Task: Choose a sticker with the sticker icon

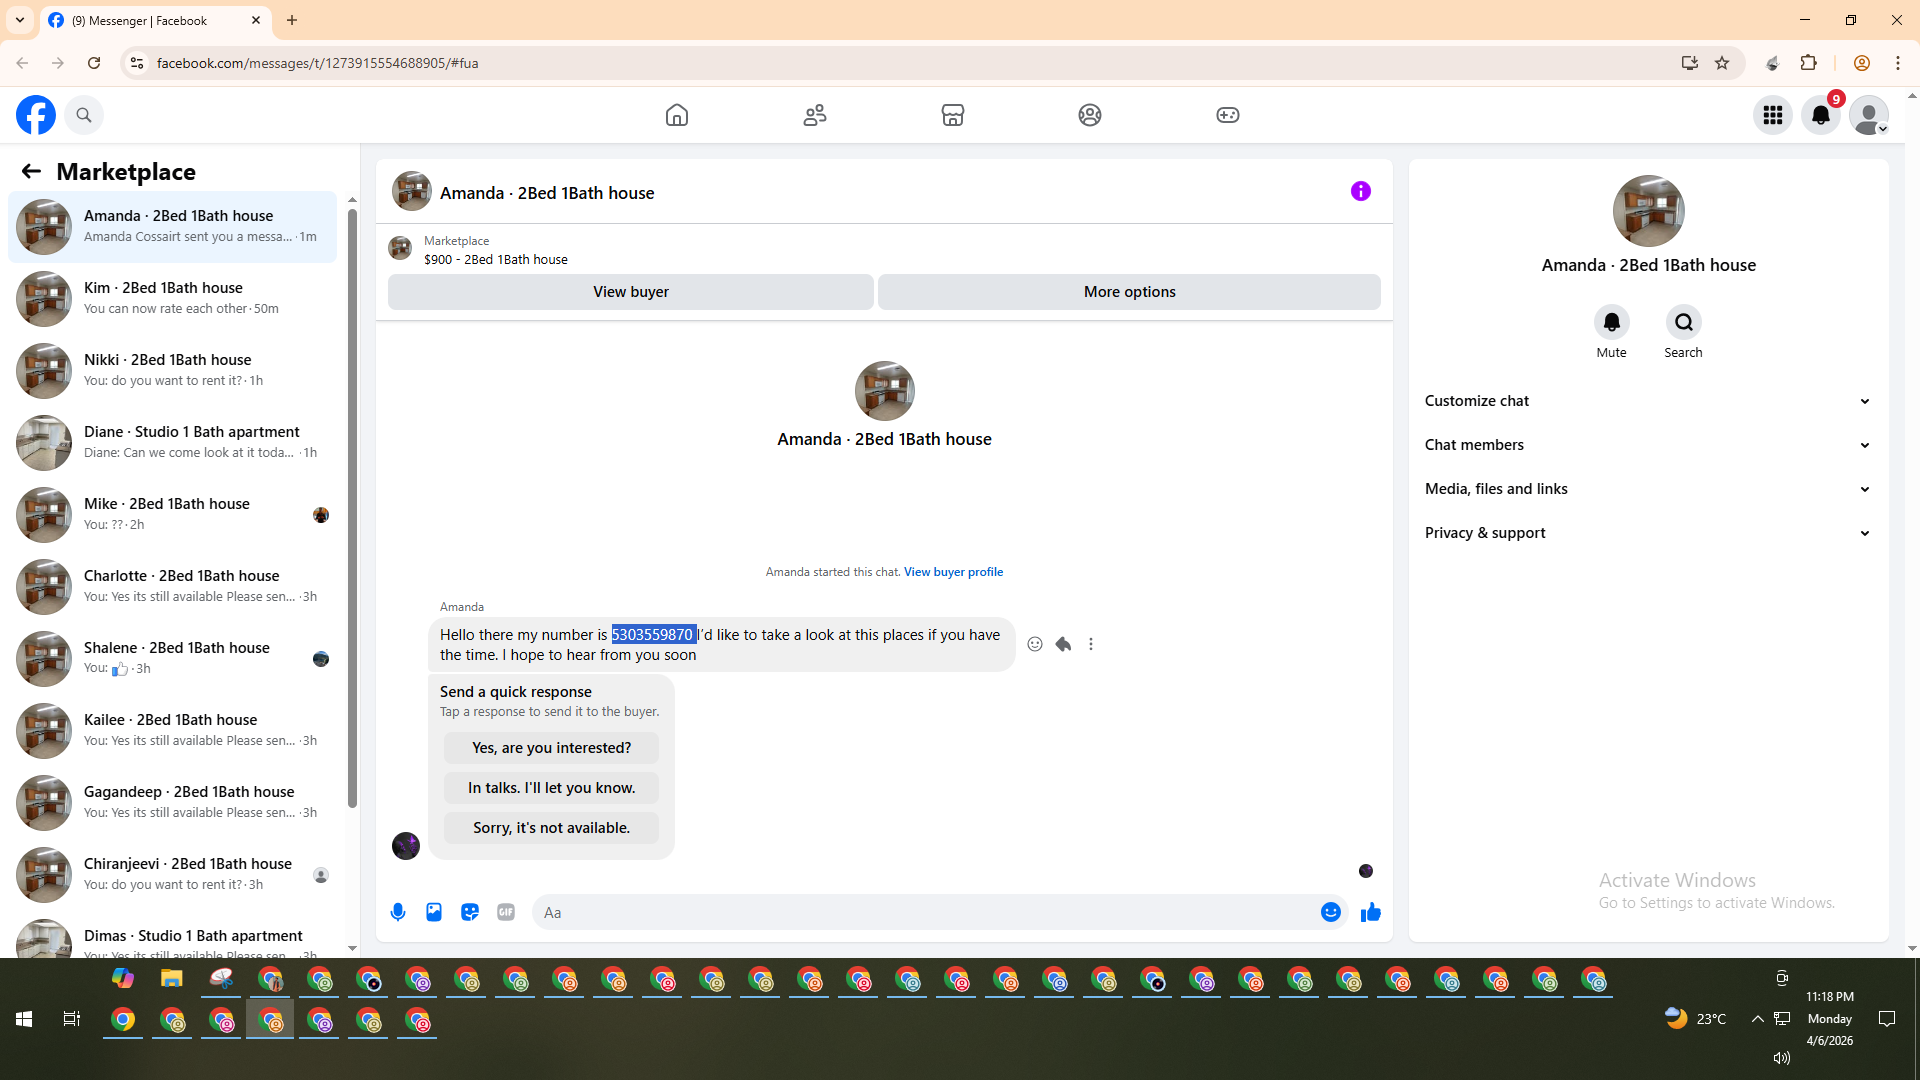Action: coord(470,912)
